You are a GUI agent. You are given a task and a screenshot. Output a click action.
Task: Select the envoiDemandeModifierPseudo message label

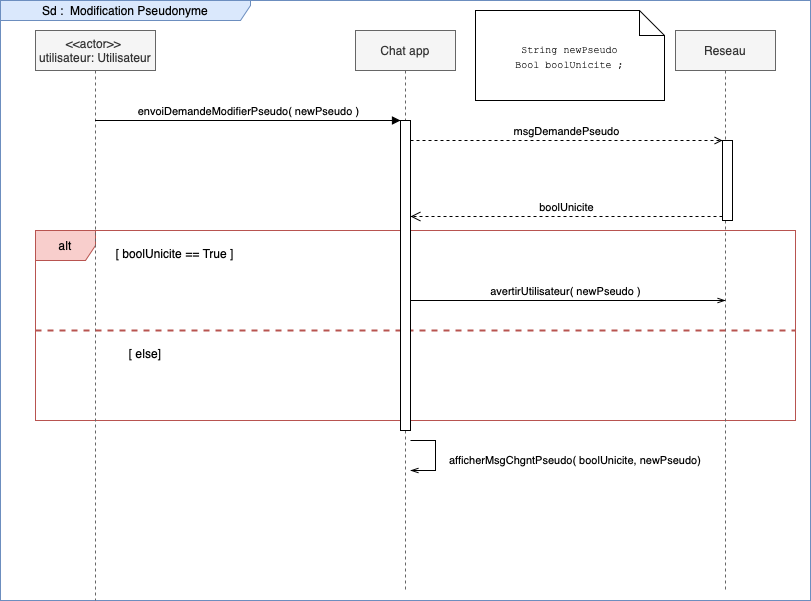pos(248,111)
